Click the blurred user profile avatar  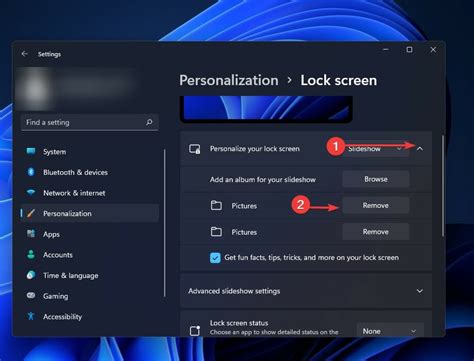35,88
